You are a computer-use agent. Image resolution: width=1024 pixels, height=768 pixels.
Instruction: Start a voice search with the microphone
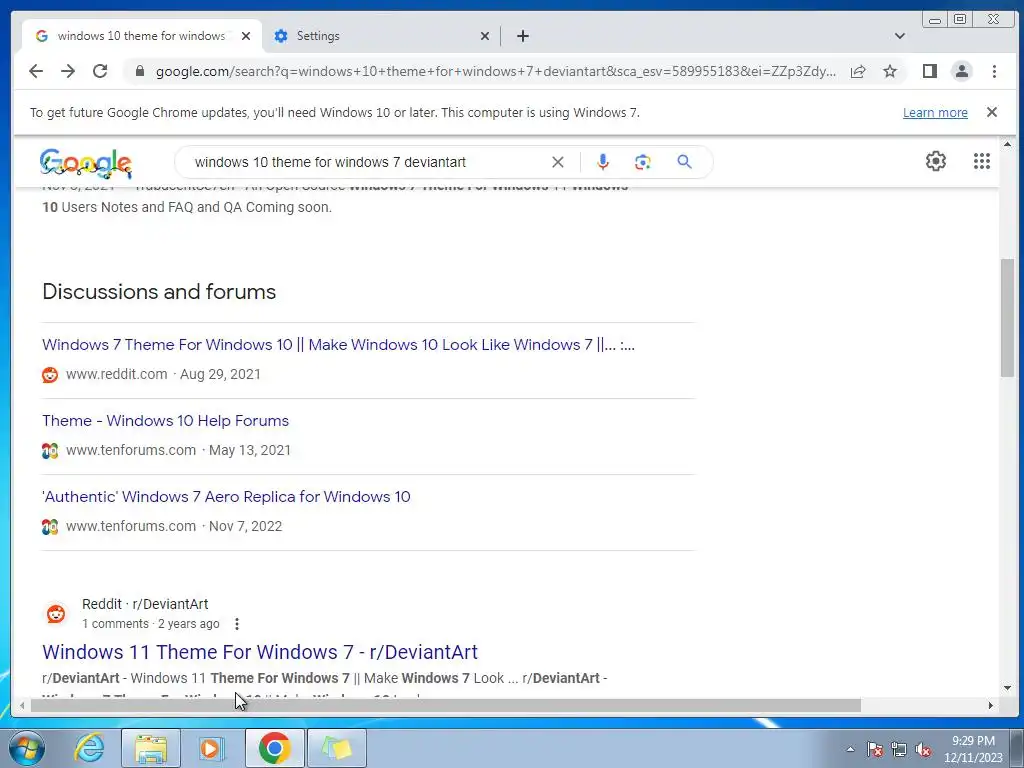tap(603, 162)
